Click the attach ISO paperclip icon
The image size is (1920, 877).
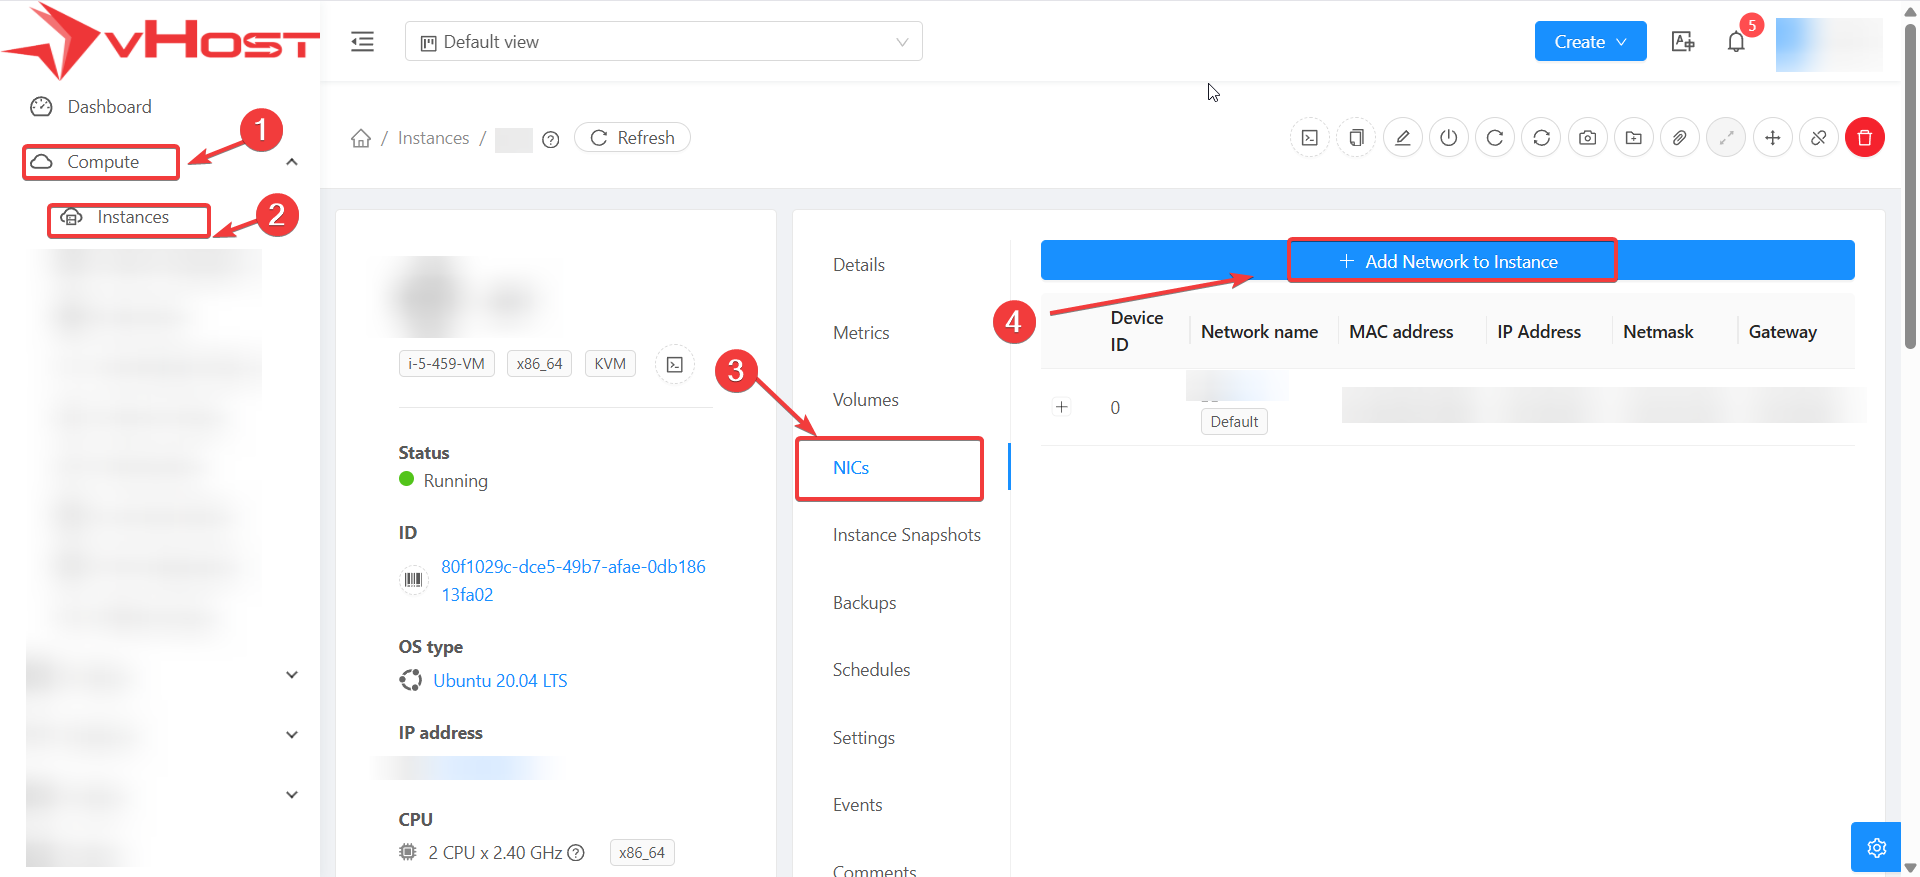pyautogui.click(x=1680, y=138)
